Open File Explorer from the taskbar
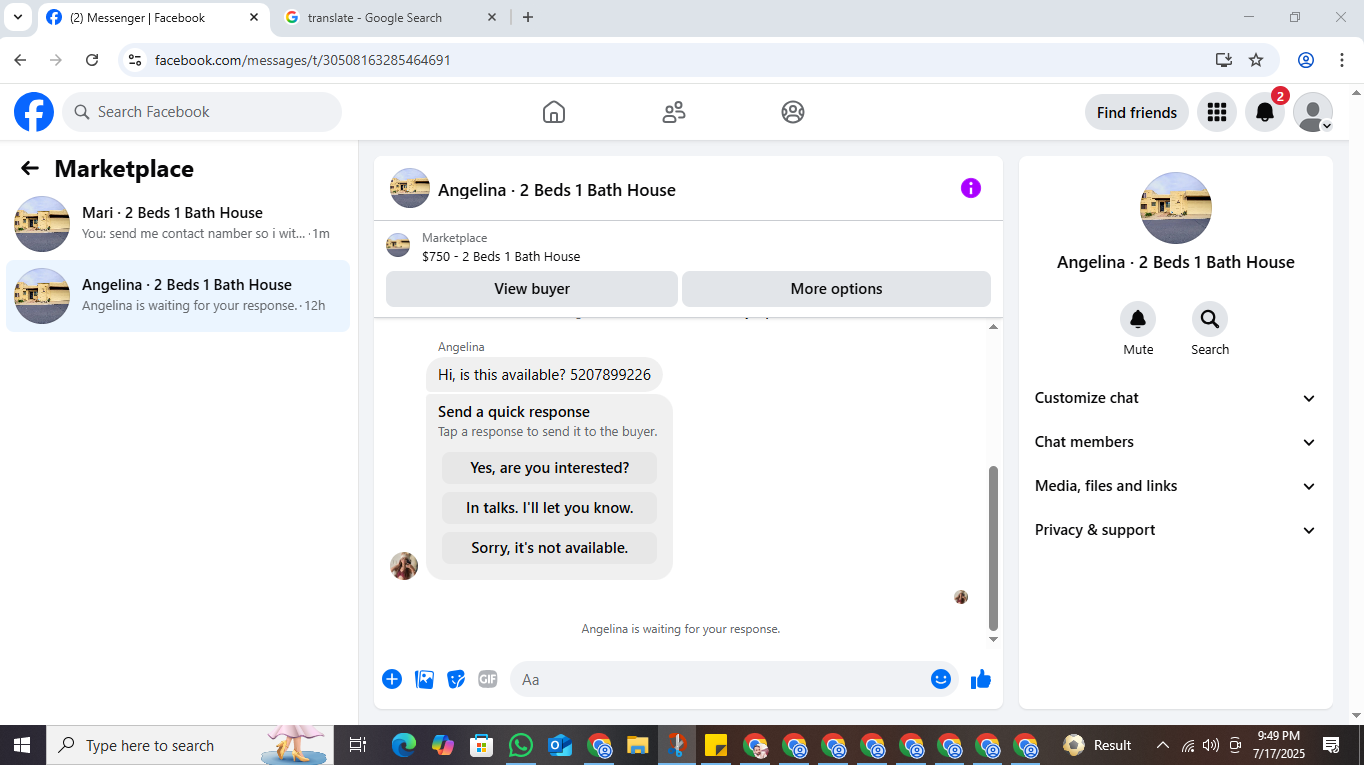Image resolution: width=1364 pixels, height=765 pixels. point(638,745)
